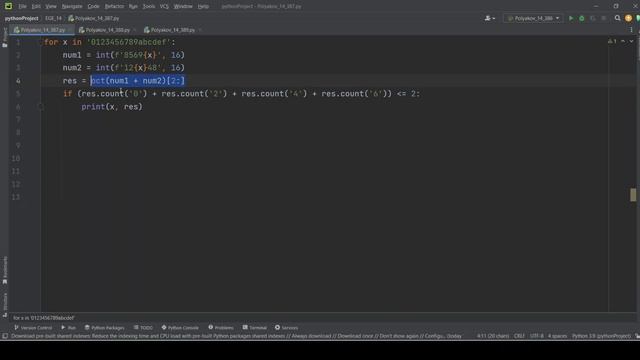The height and width of the screenshot is (360, 640).
Task: Click EGE_14 folder in the breadcrumb
Action: click(53, 18)
